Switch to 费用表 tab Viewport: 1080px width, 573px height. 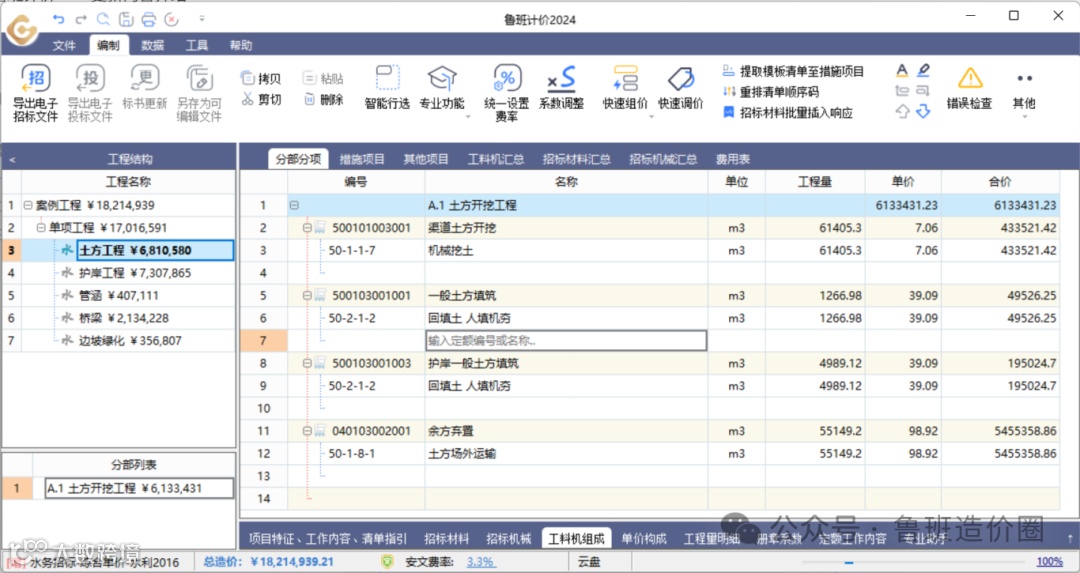pyautogui.click(x=732, y=159)
